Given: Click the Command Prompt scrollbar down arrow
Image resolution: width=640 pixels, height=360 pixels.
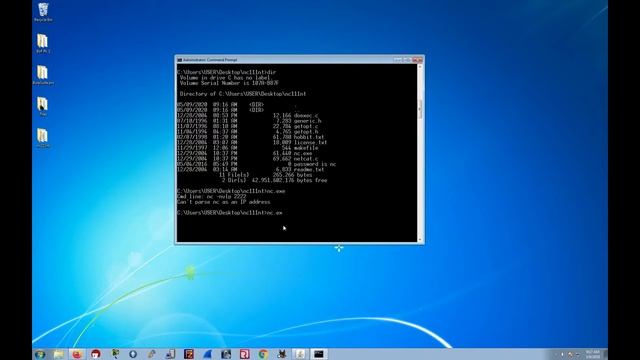Looking at the screenshot, I should [420, 240].
